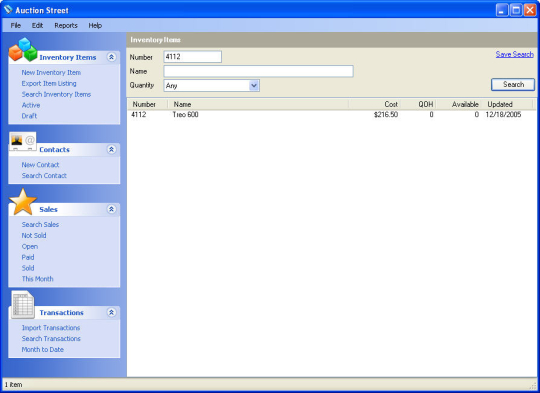540x393 pixels.
Task: Click the Sold link under Sales
Action: [28, 268]
